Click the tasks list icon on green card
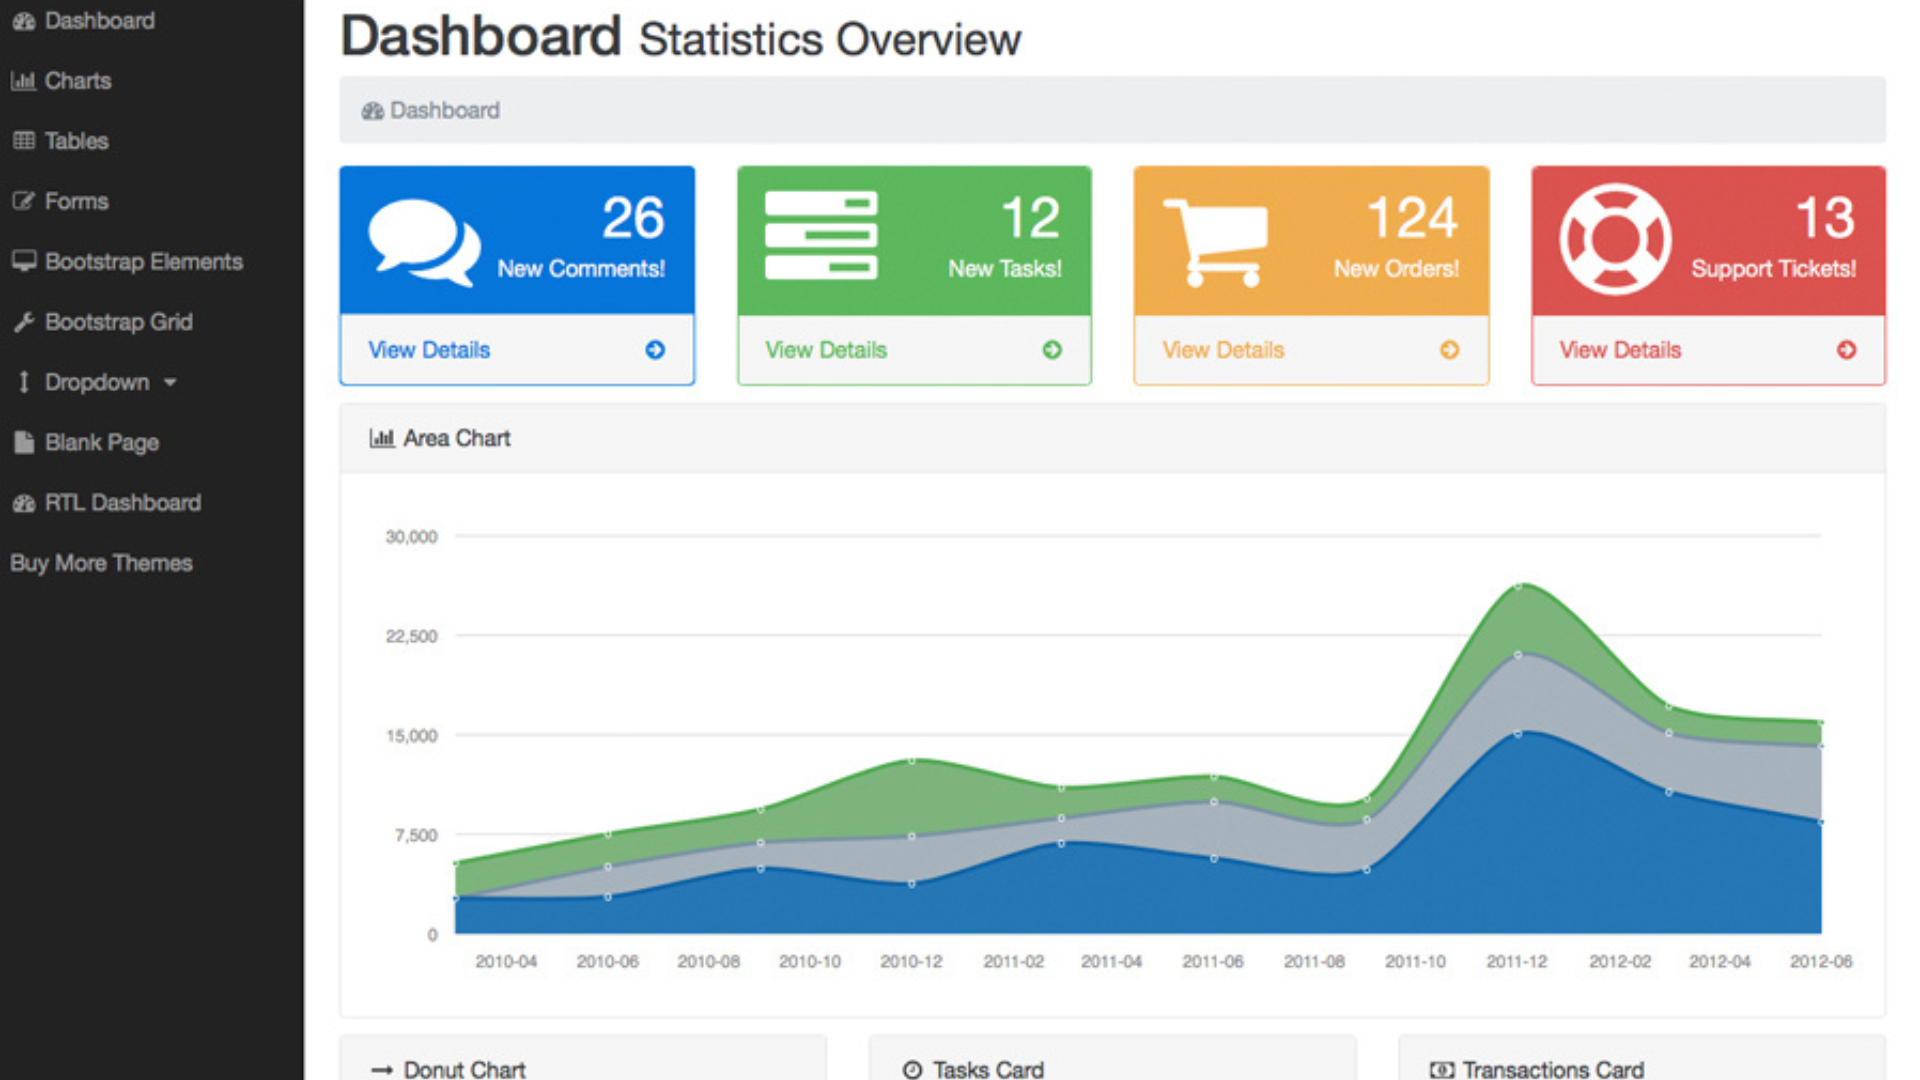Screen dimensions: 1920x1080 (x=820, y=236)
